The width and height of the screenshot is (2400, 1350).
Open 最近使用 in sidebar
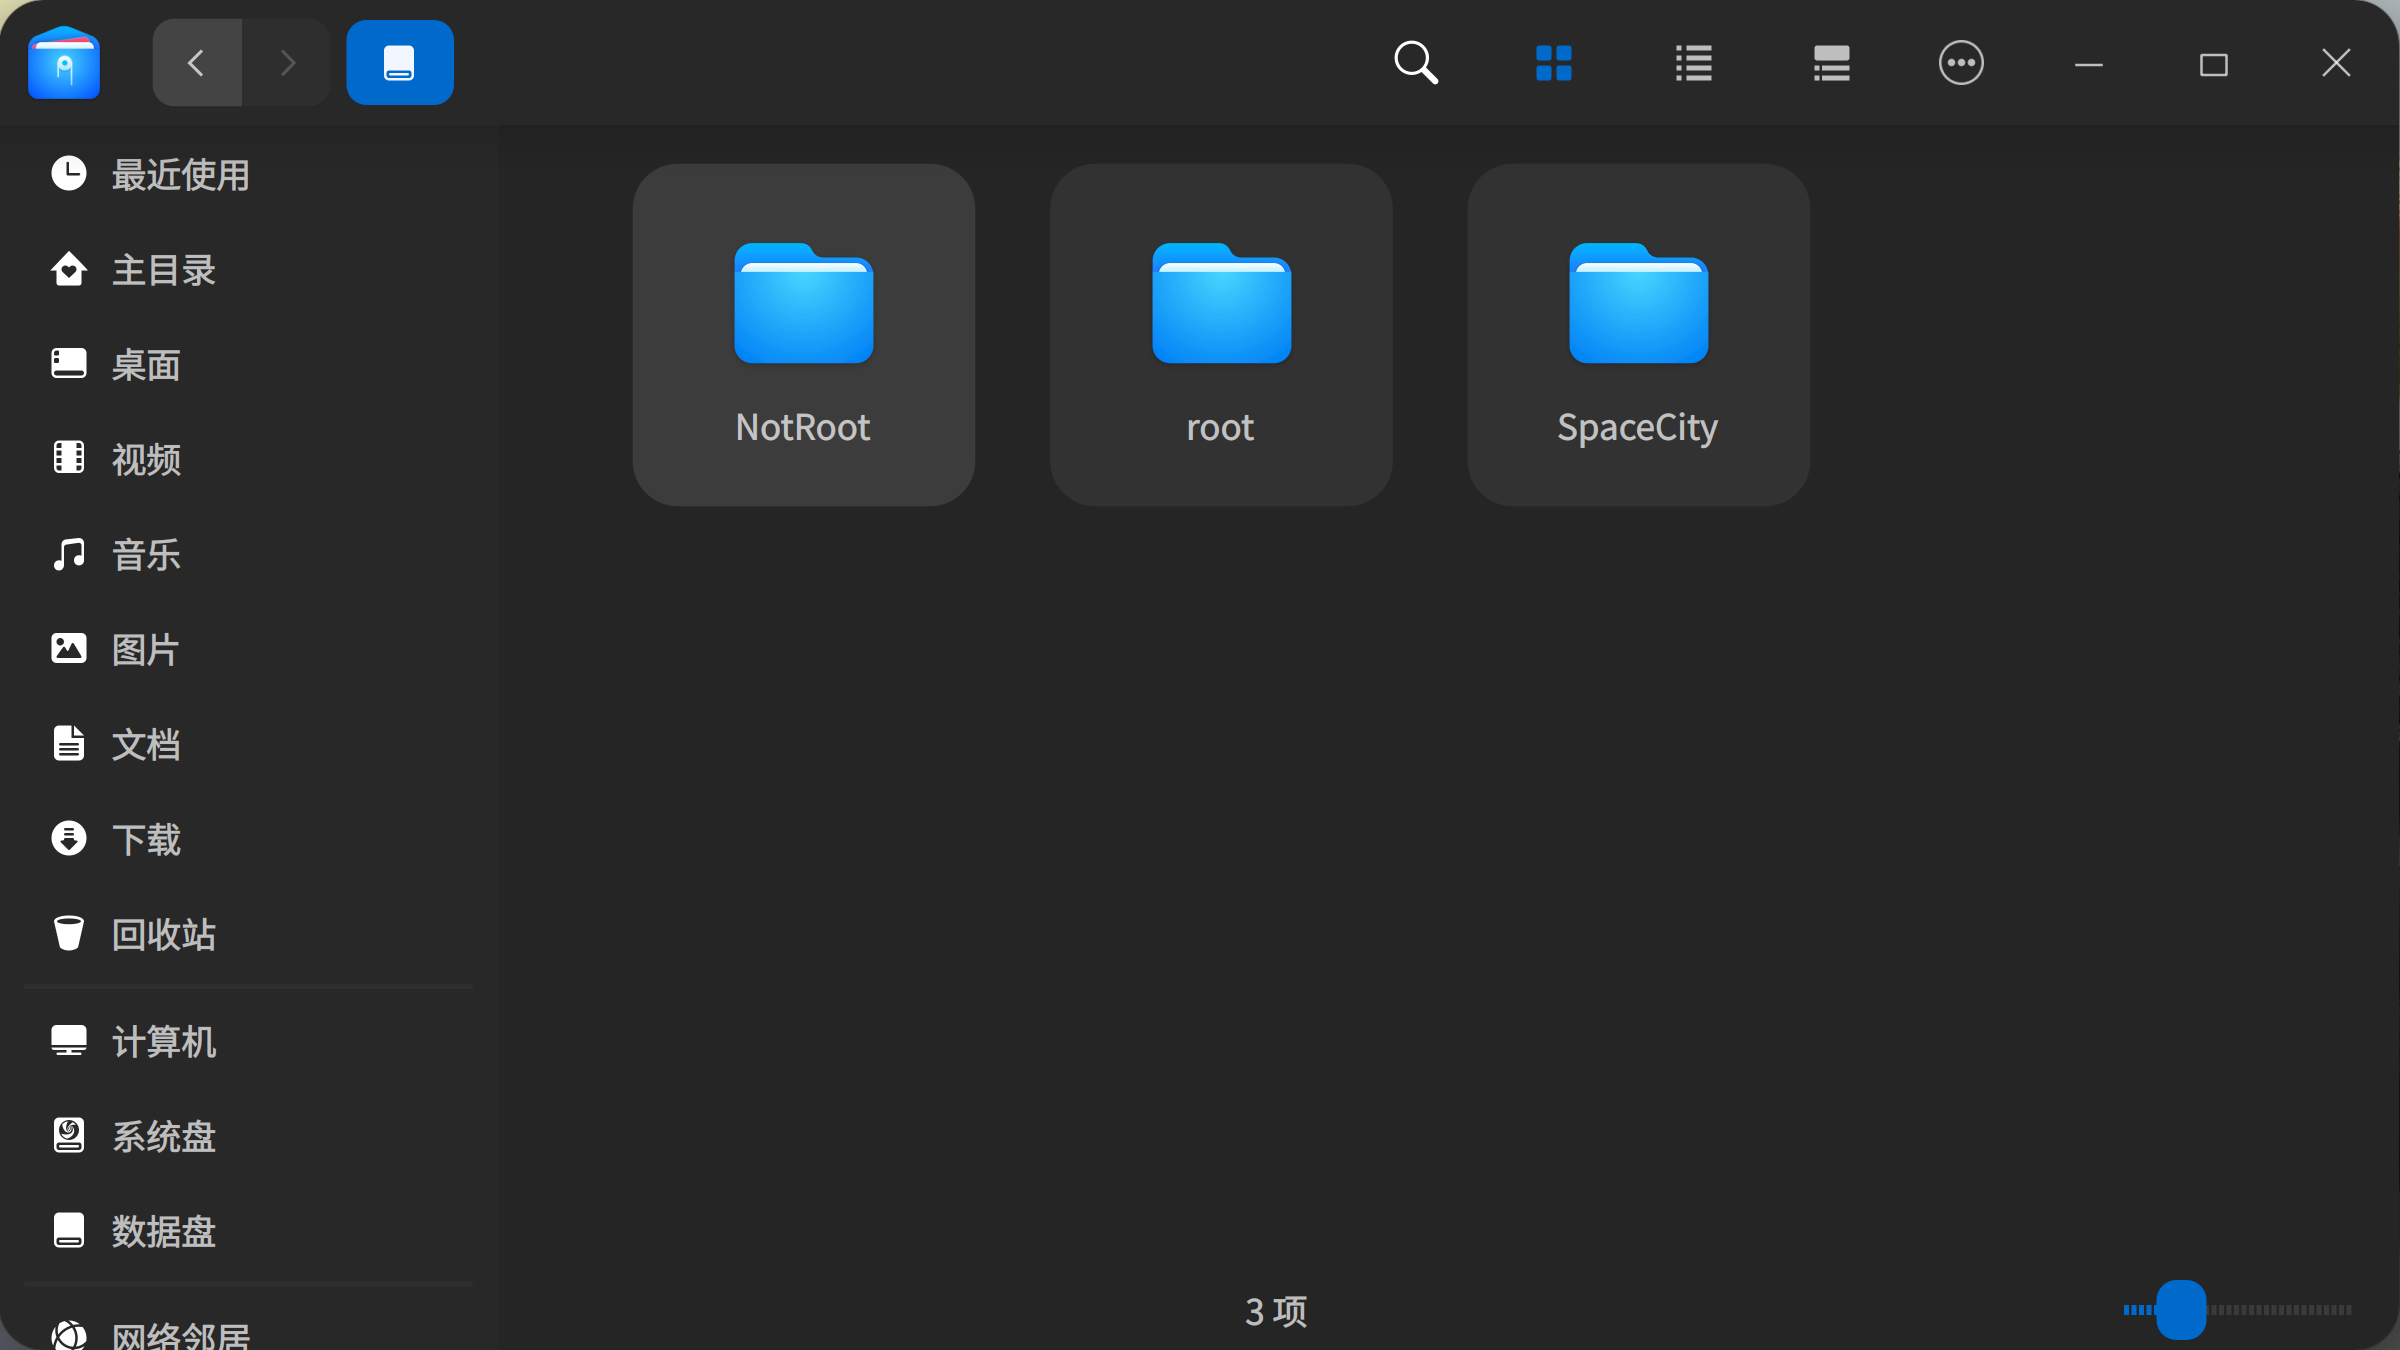[x=248, y=175]
